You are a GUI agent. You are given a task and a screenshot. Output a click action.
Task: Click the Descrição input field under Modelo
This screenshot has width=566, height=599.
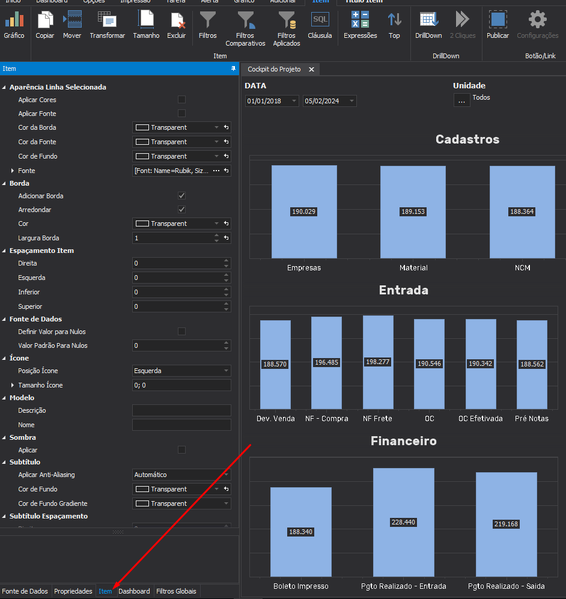(181, 410)
